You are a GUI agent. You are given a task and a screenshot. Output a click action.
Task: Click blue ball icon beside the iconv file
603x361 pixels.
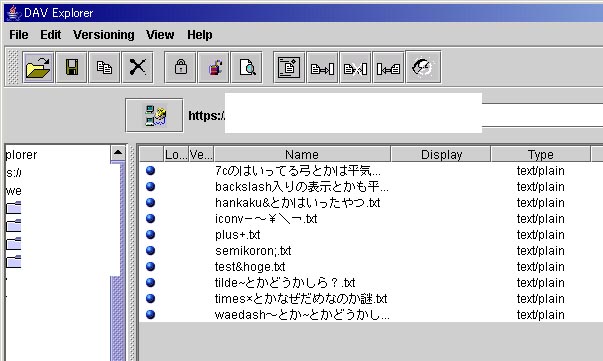click(x=150, y=218)
